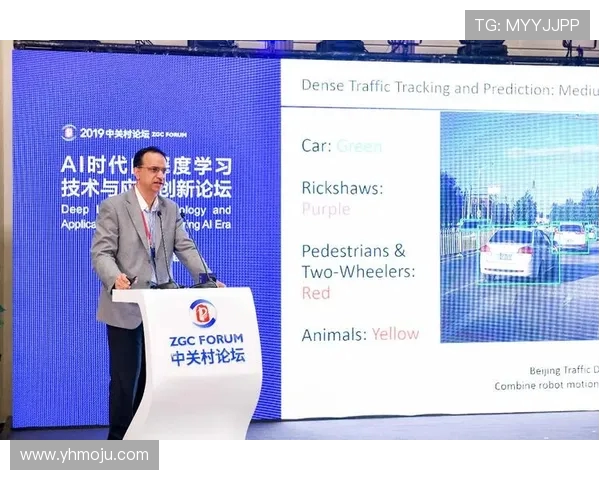Screen dimensions: 600x480
Task: Click the word 'Green' next to Car
Action: (359, 146)
